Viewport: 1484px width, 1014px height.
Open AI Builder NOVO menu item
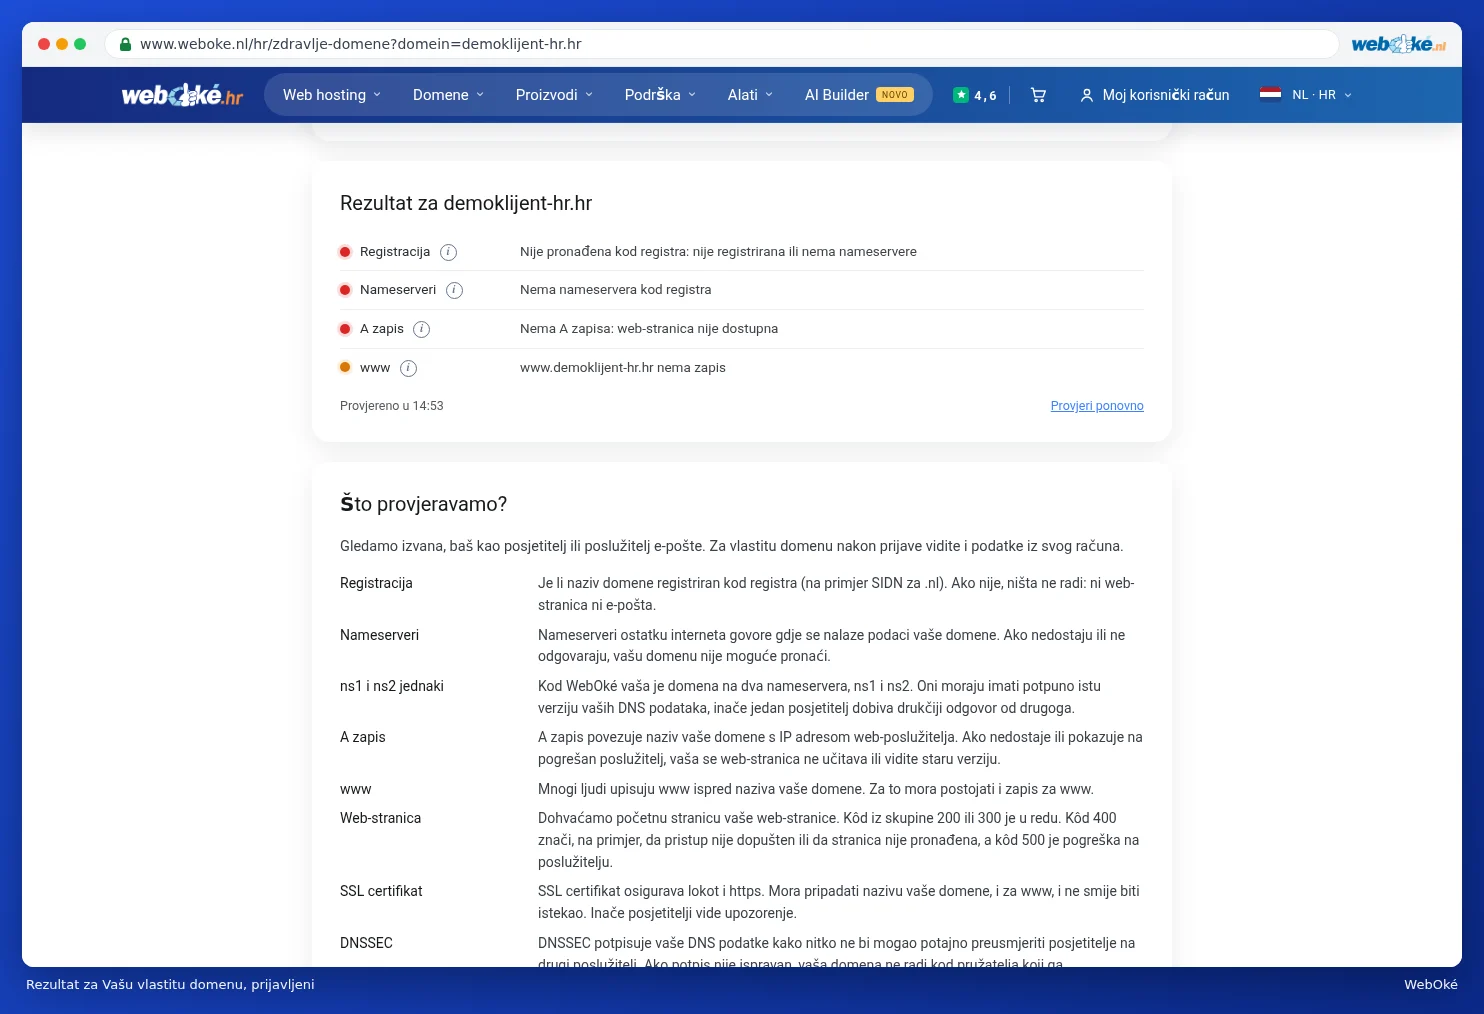(x=859, y=95)
